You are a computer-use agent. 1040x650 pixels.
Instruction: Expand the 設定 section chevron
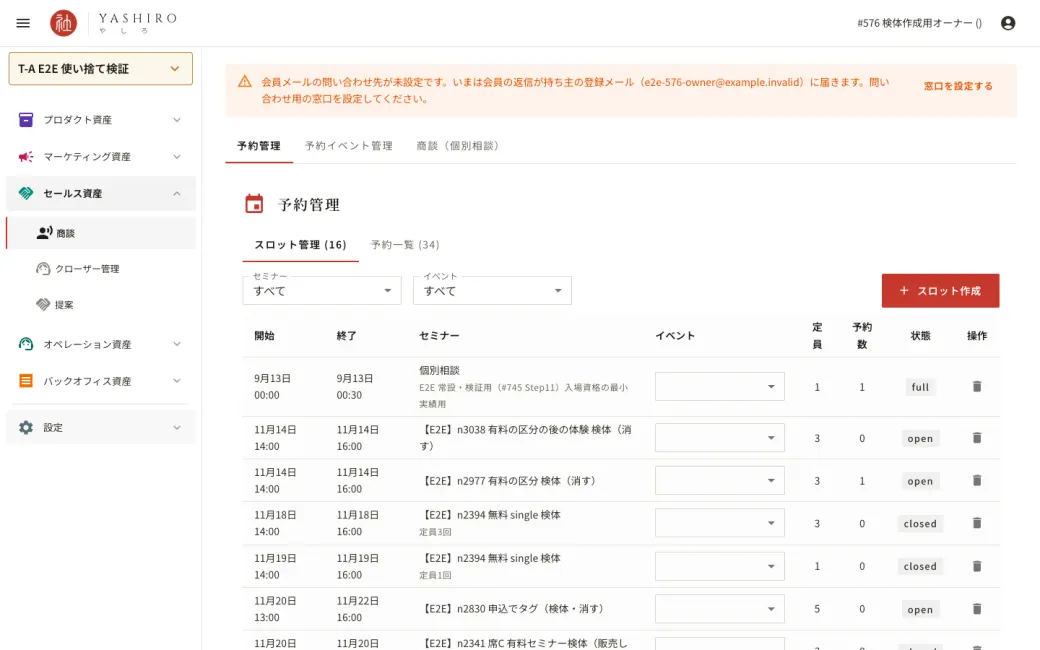click(x=176, y=428)
